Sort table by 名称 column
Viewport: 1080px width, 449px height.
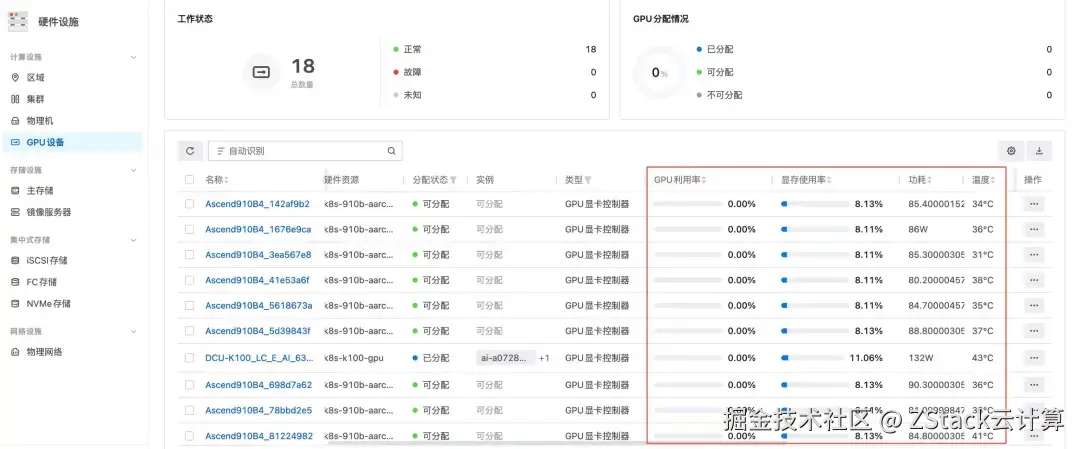[226, 180]
